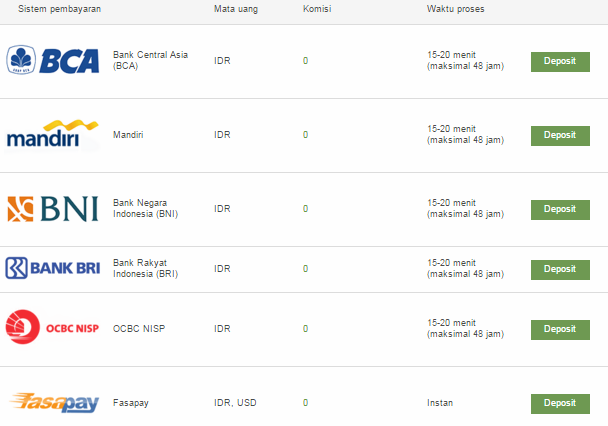Click the 0 commission in BRI row
This screenshot has width=608, height=426.
pos(306,269)
